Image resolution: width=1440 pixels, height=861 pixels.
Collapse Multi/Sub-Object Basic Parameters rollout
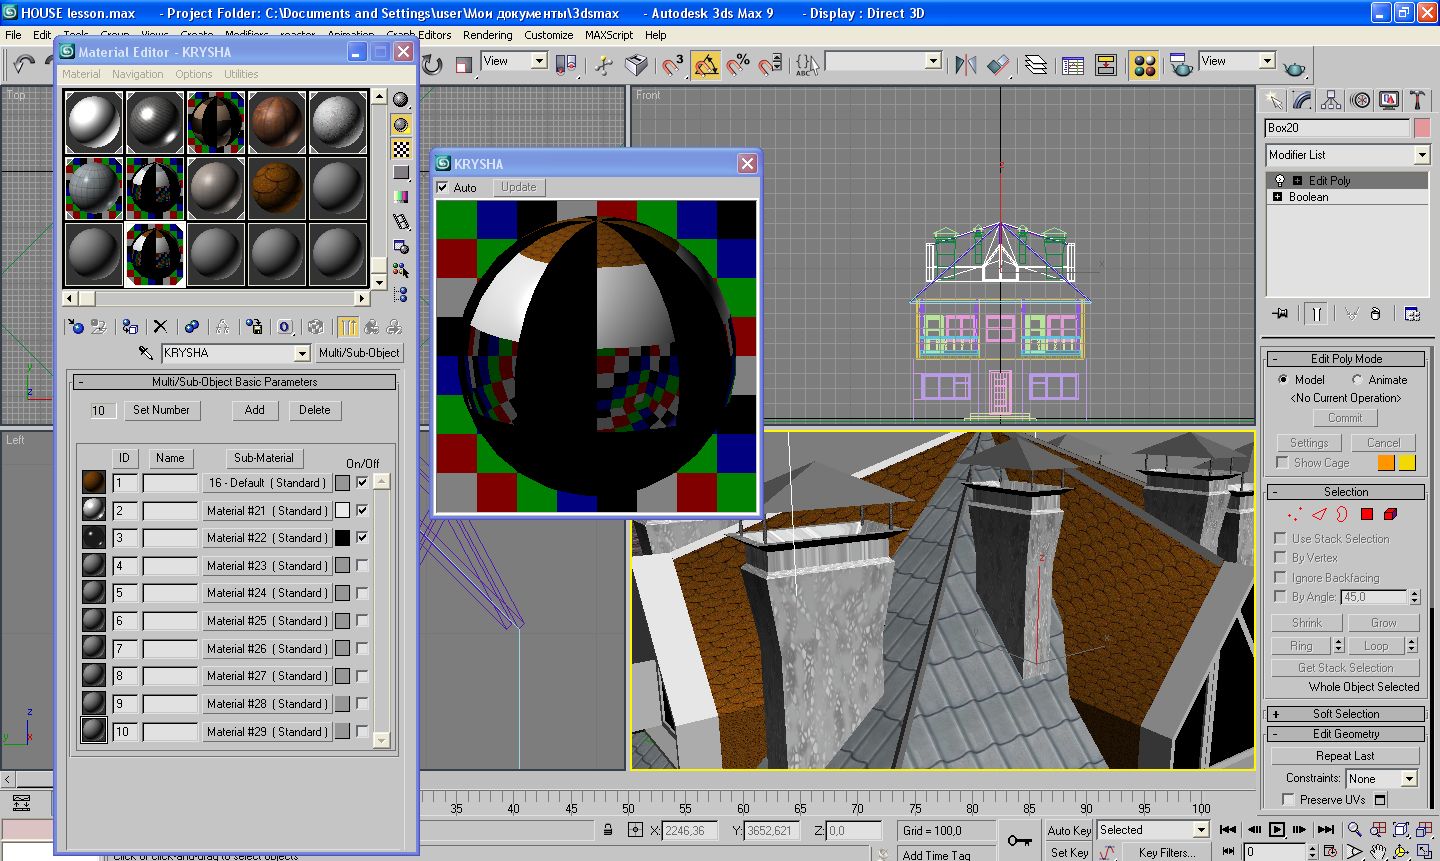tap(235, 382)
